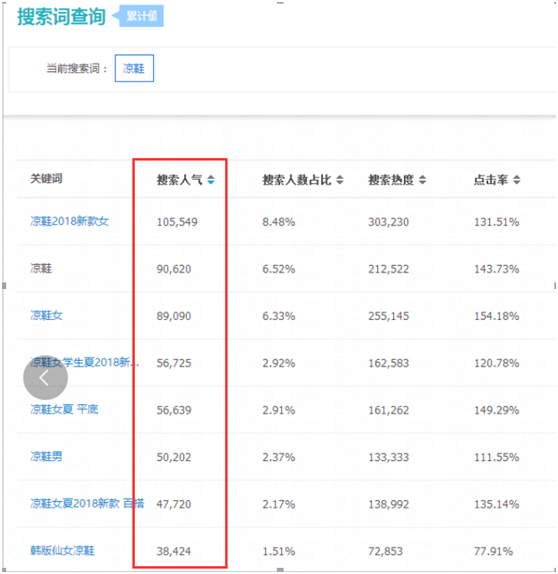Select the search heat 162,583
Screen dimensions: 558x574
tap(388, 363)
